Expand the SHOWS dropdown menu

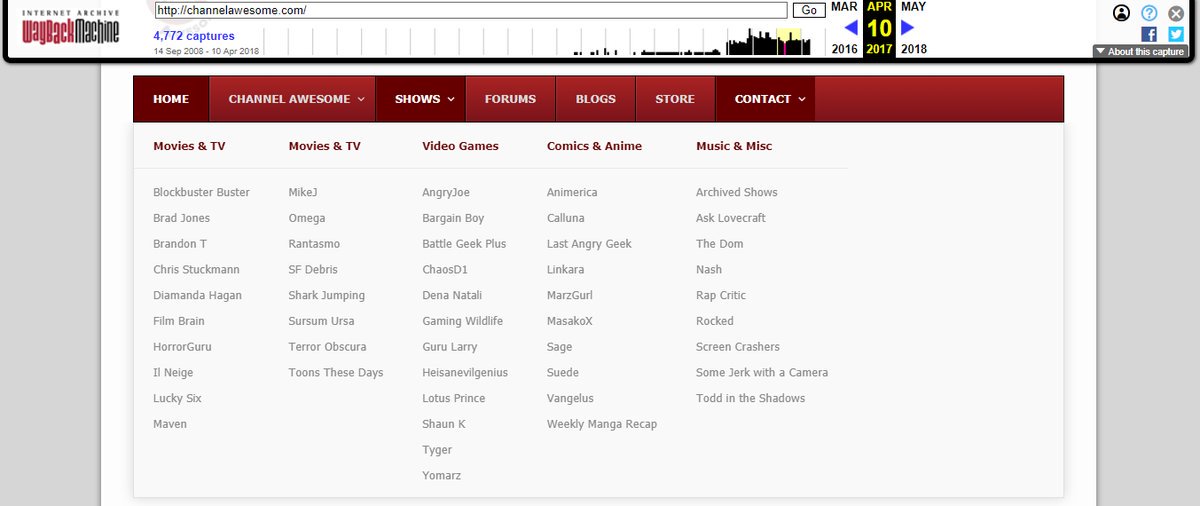[x=423, y=99]
